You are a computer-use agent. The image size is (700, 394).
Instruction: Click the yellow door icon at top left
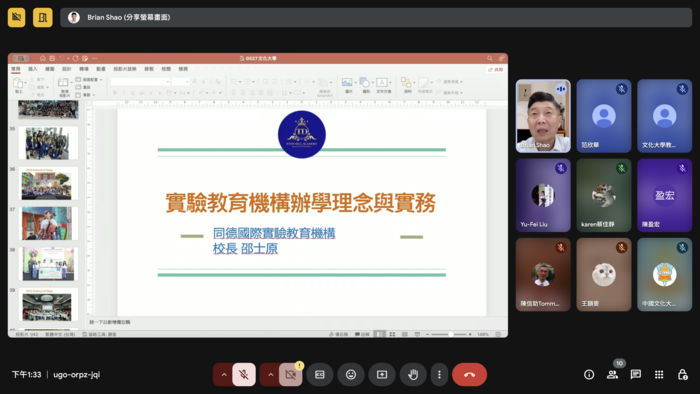[42, 17]
